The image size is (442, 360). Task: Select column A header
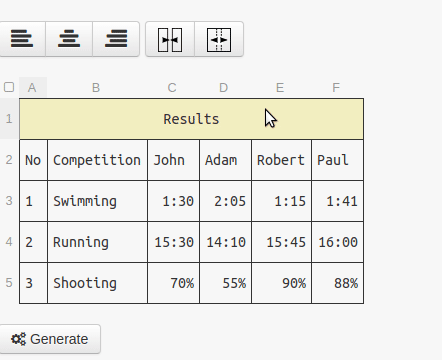(x=33, y=88)
